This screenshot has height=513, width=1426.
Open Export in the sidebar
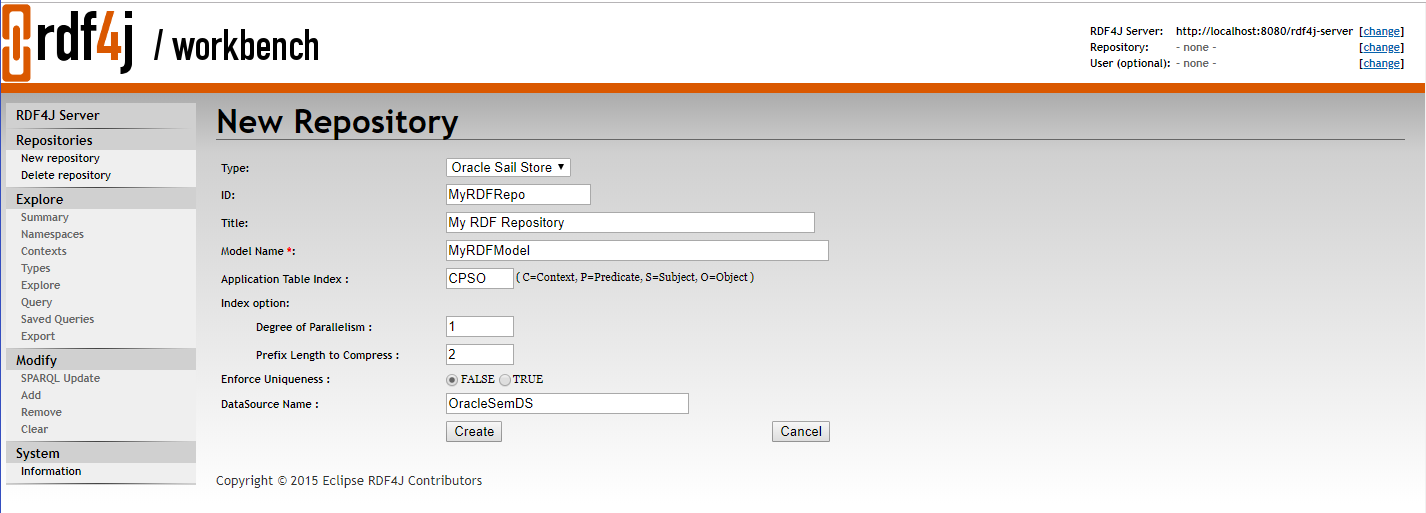pos(38,336)
